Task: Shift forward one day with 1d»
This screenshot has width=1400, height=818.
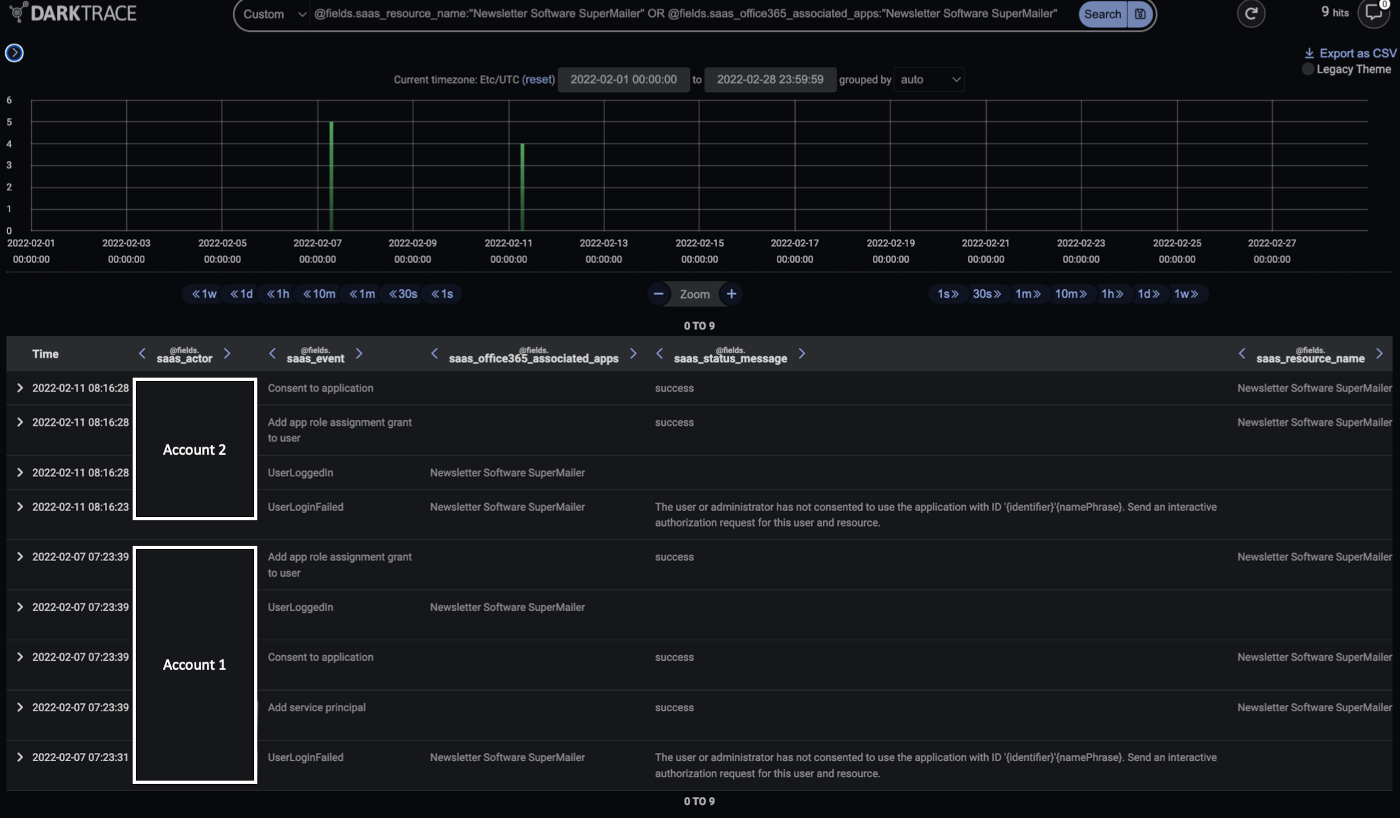Action: 1149,294
